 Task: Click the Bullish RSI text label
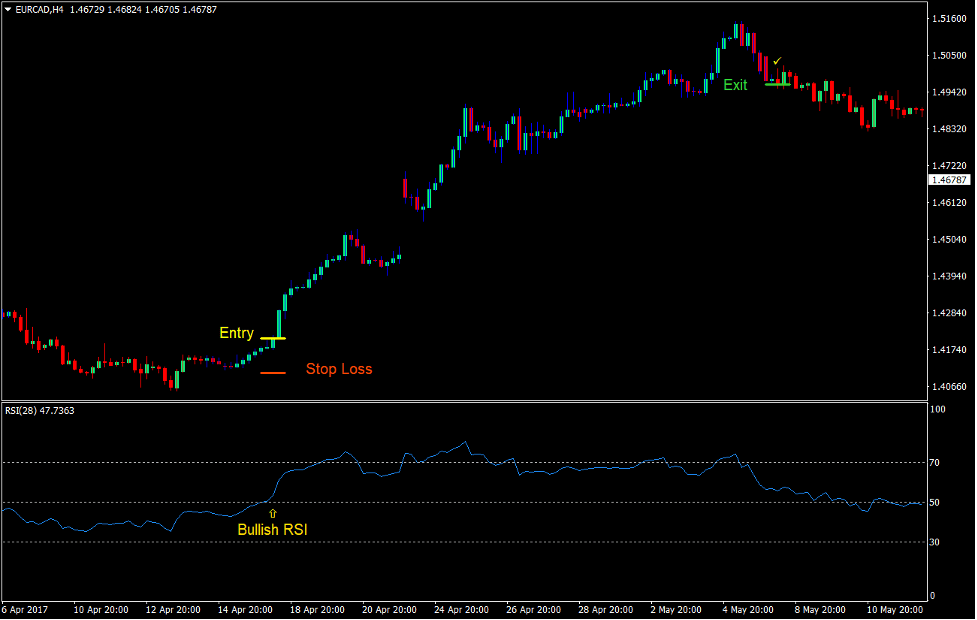273,529
